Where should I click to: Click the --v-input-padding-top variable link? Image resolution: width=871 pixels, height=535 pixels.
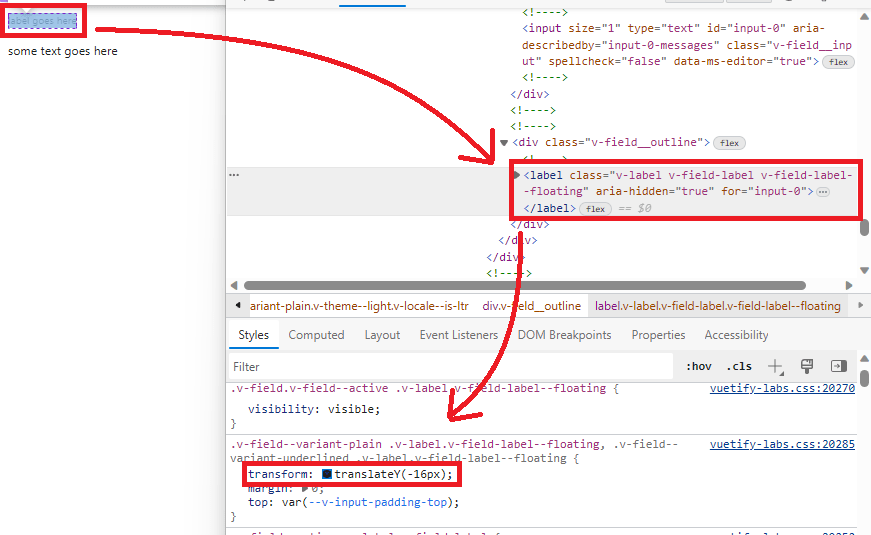(378, 502)
